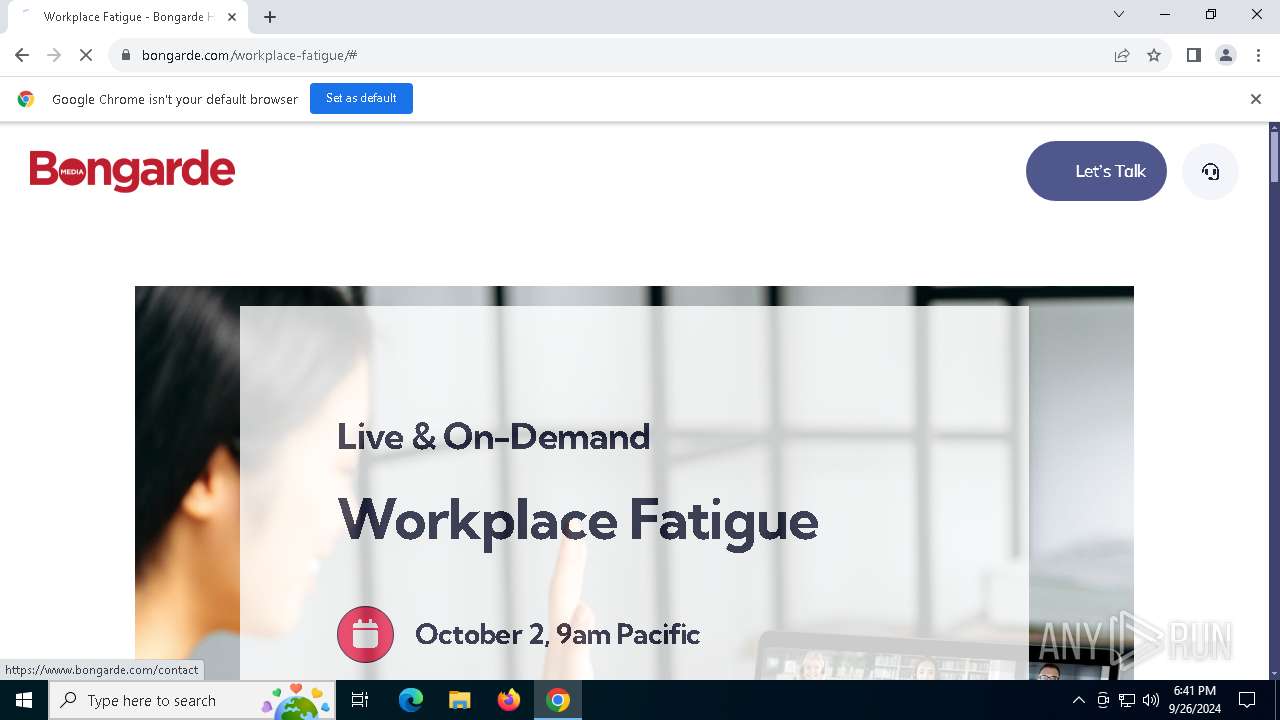
Task: Click the Let's Talk button
Action: tap(1096, 171)
